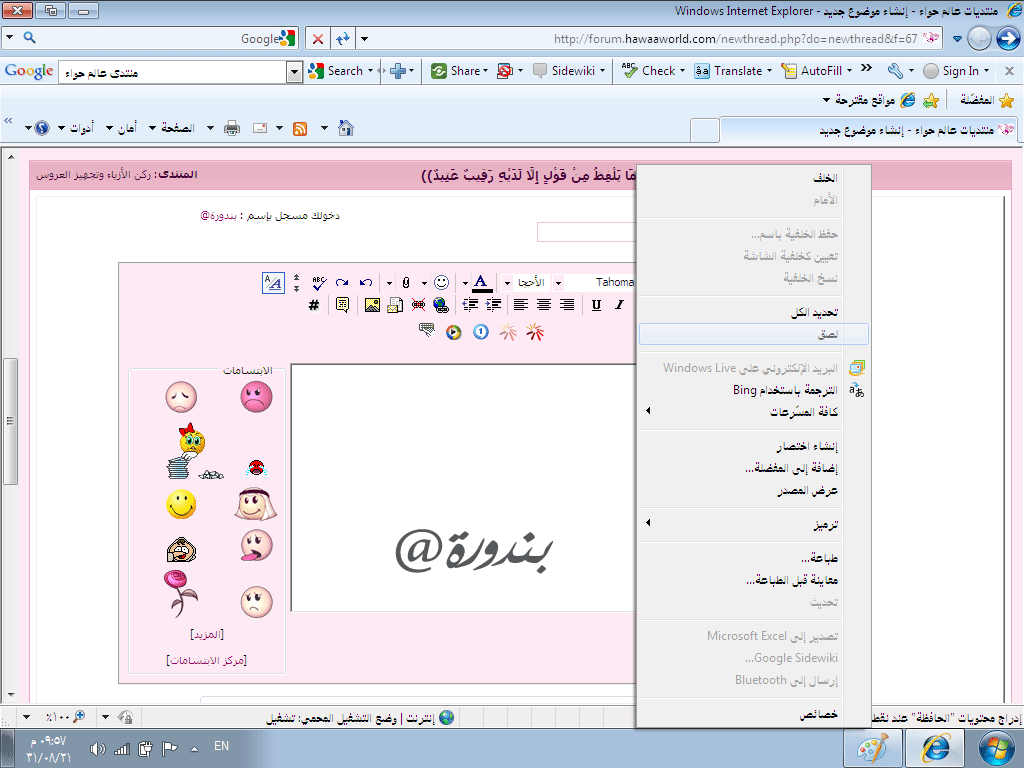Open the text color dropdown arrow

pyautogui.click(x=465, y=283)
